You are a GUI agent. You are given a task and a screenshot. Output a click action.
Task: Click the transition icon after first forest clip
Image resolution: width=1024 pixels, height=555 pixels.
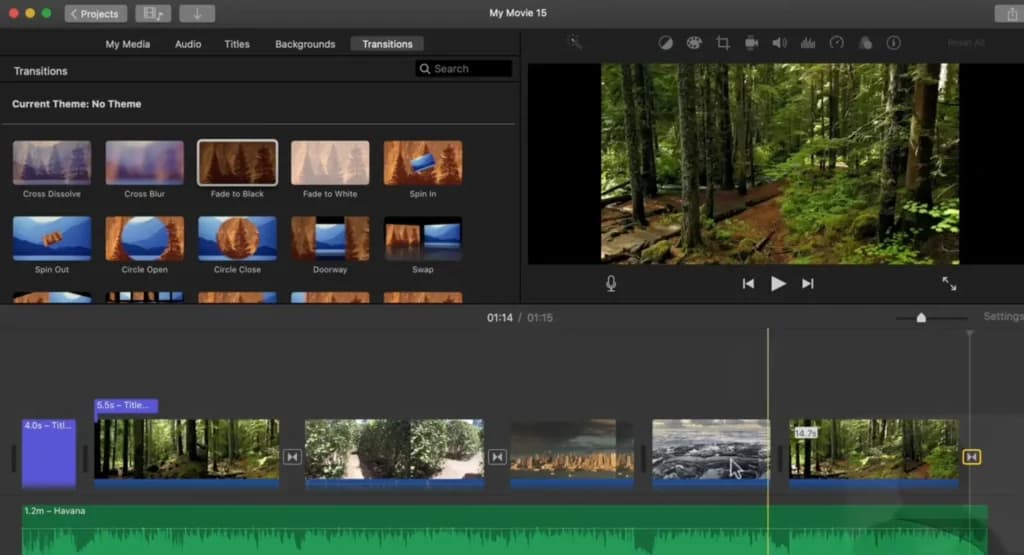(x=292, y=457)
